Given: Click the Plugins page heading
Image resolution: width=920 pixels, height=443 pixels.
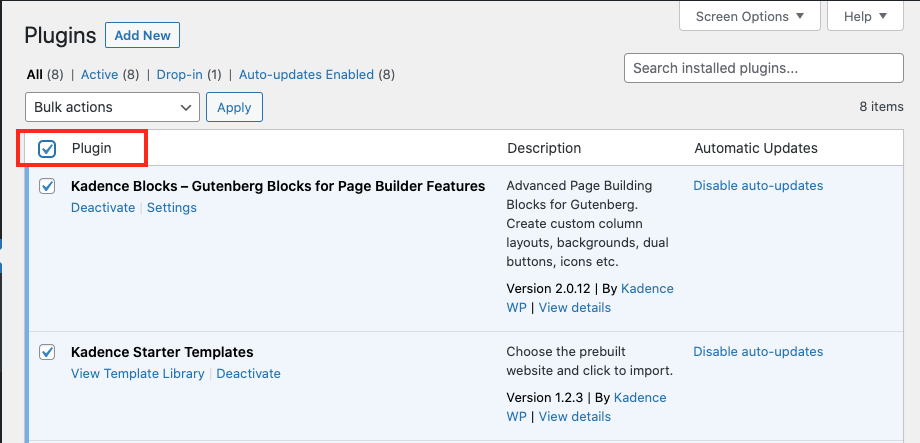Looking at the screenshot, I should pyautogui.click(x=60, y=35).
